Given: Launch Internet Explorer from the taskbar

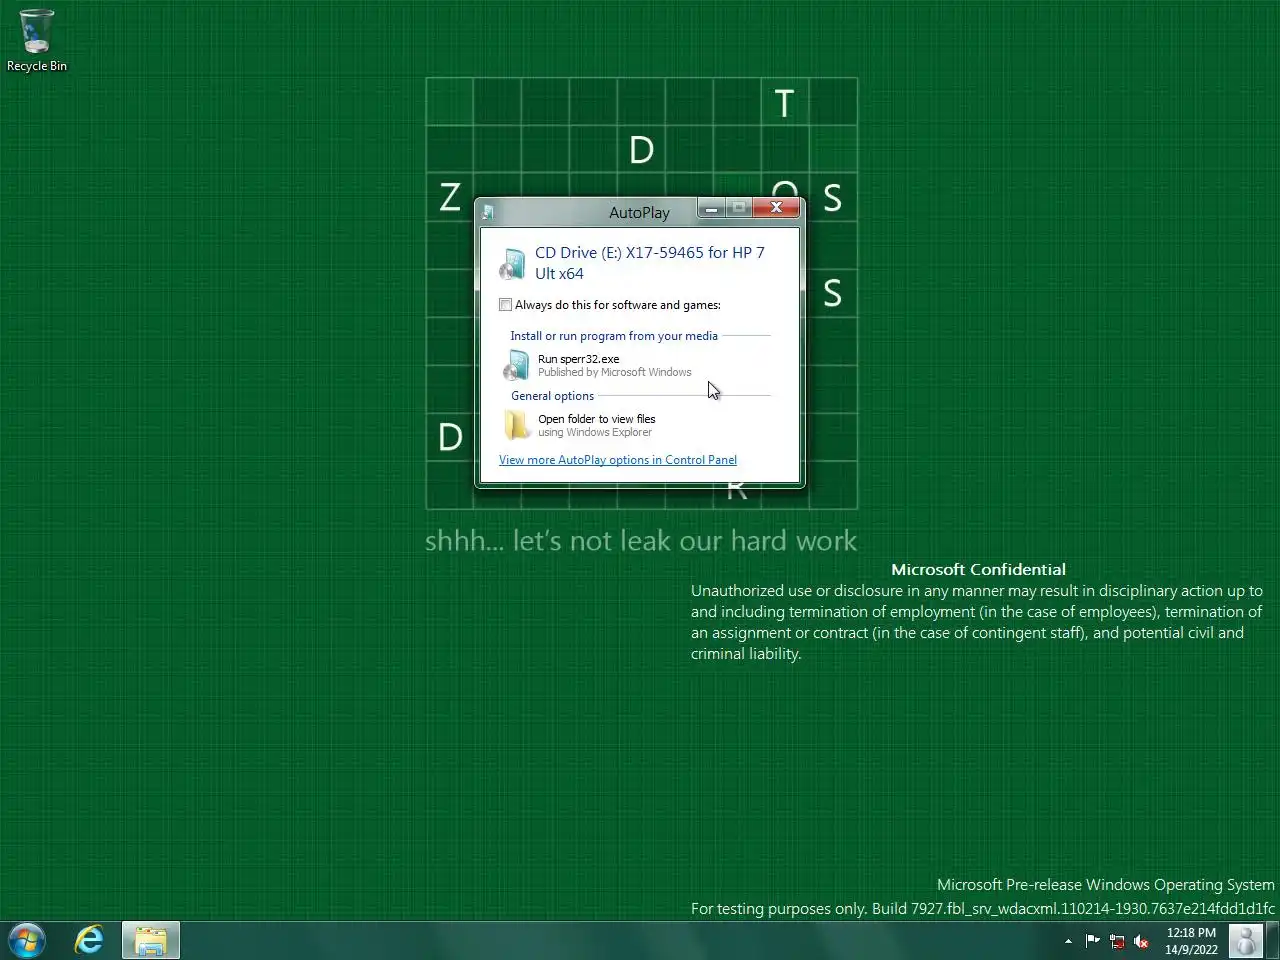Looking at the screenshot, I should pos(90,941).
